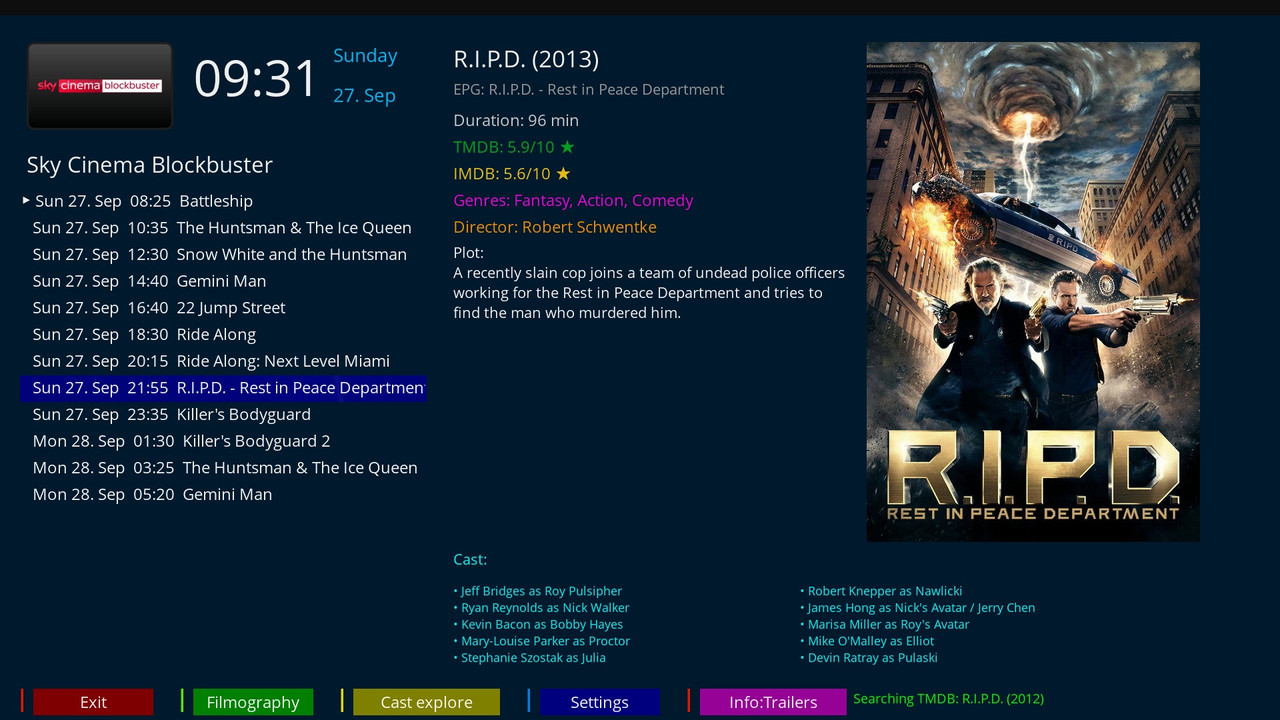Select Ride Along: Next Level Miami listing
Viewport: 1280px width, 720px height.
pyautogui.click(x=223, y=361)
